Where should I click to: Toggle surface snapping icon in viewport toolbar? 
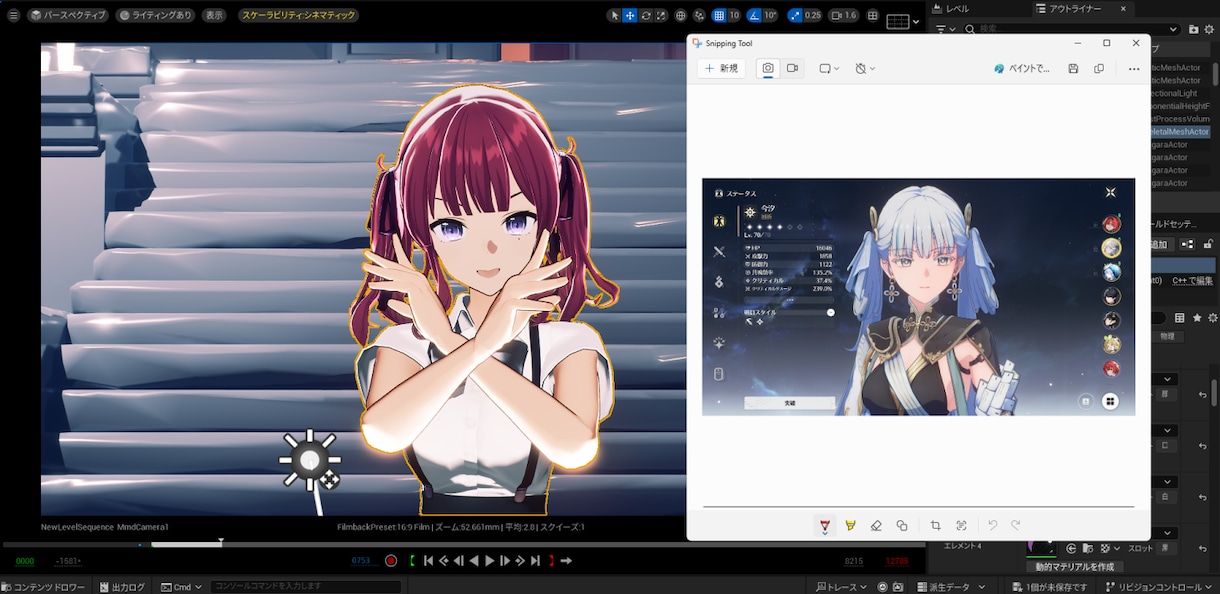pyautogui.click(x=699, y=16)
